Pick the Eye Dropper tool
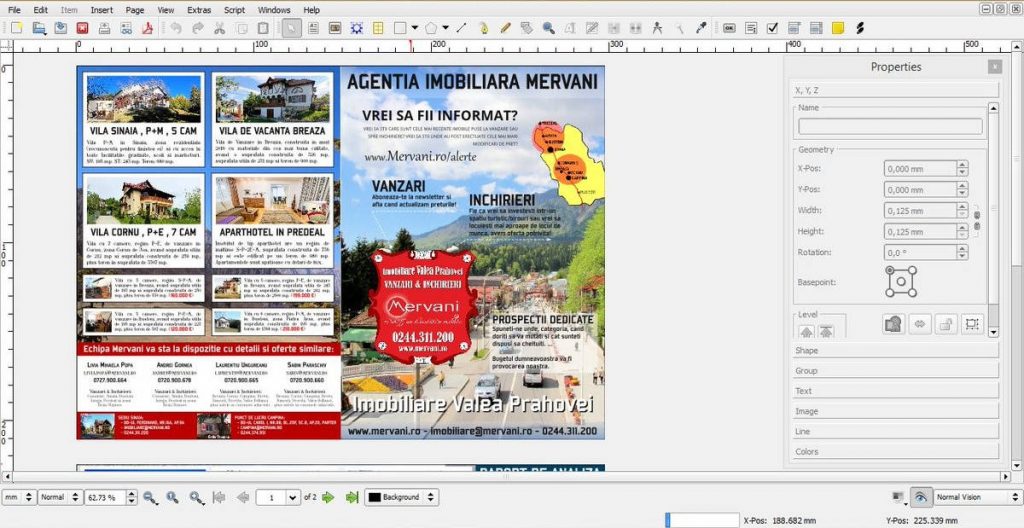 tap(701, 28)
